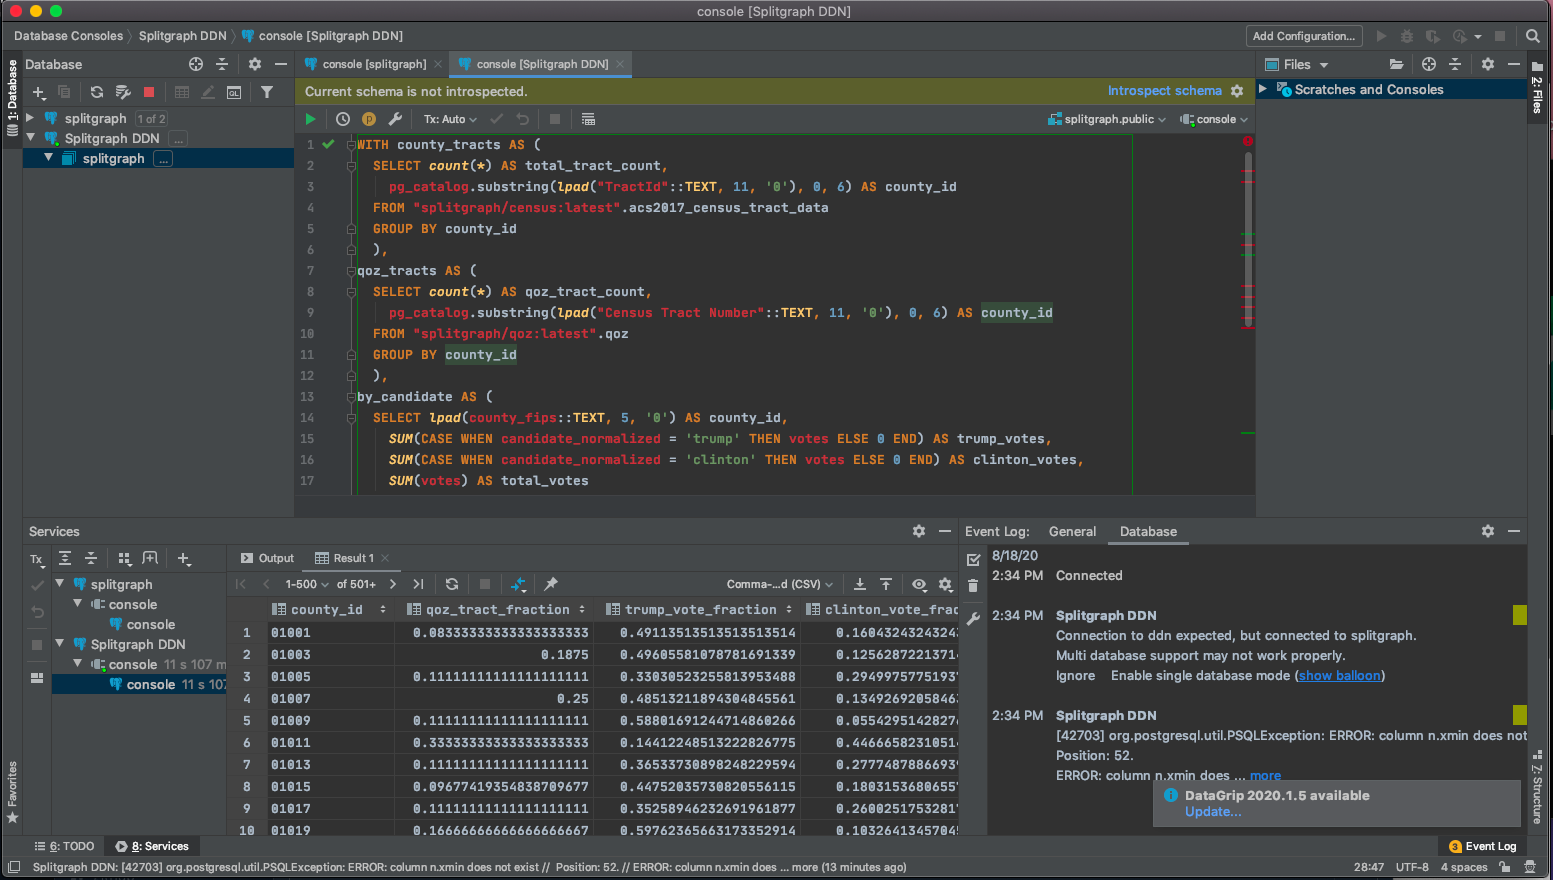Jump to last results page
The height and width of the screenshot is (880, 1553).
pos(418,584)
